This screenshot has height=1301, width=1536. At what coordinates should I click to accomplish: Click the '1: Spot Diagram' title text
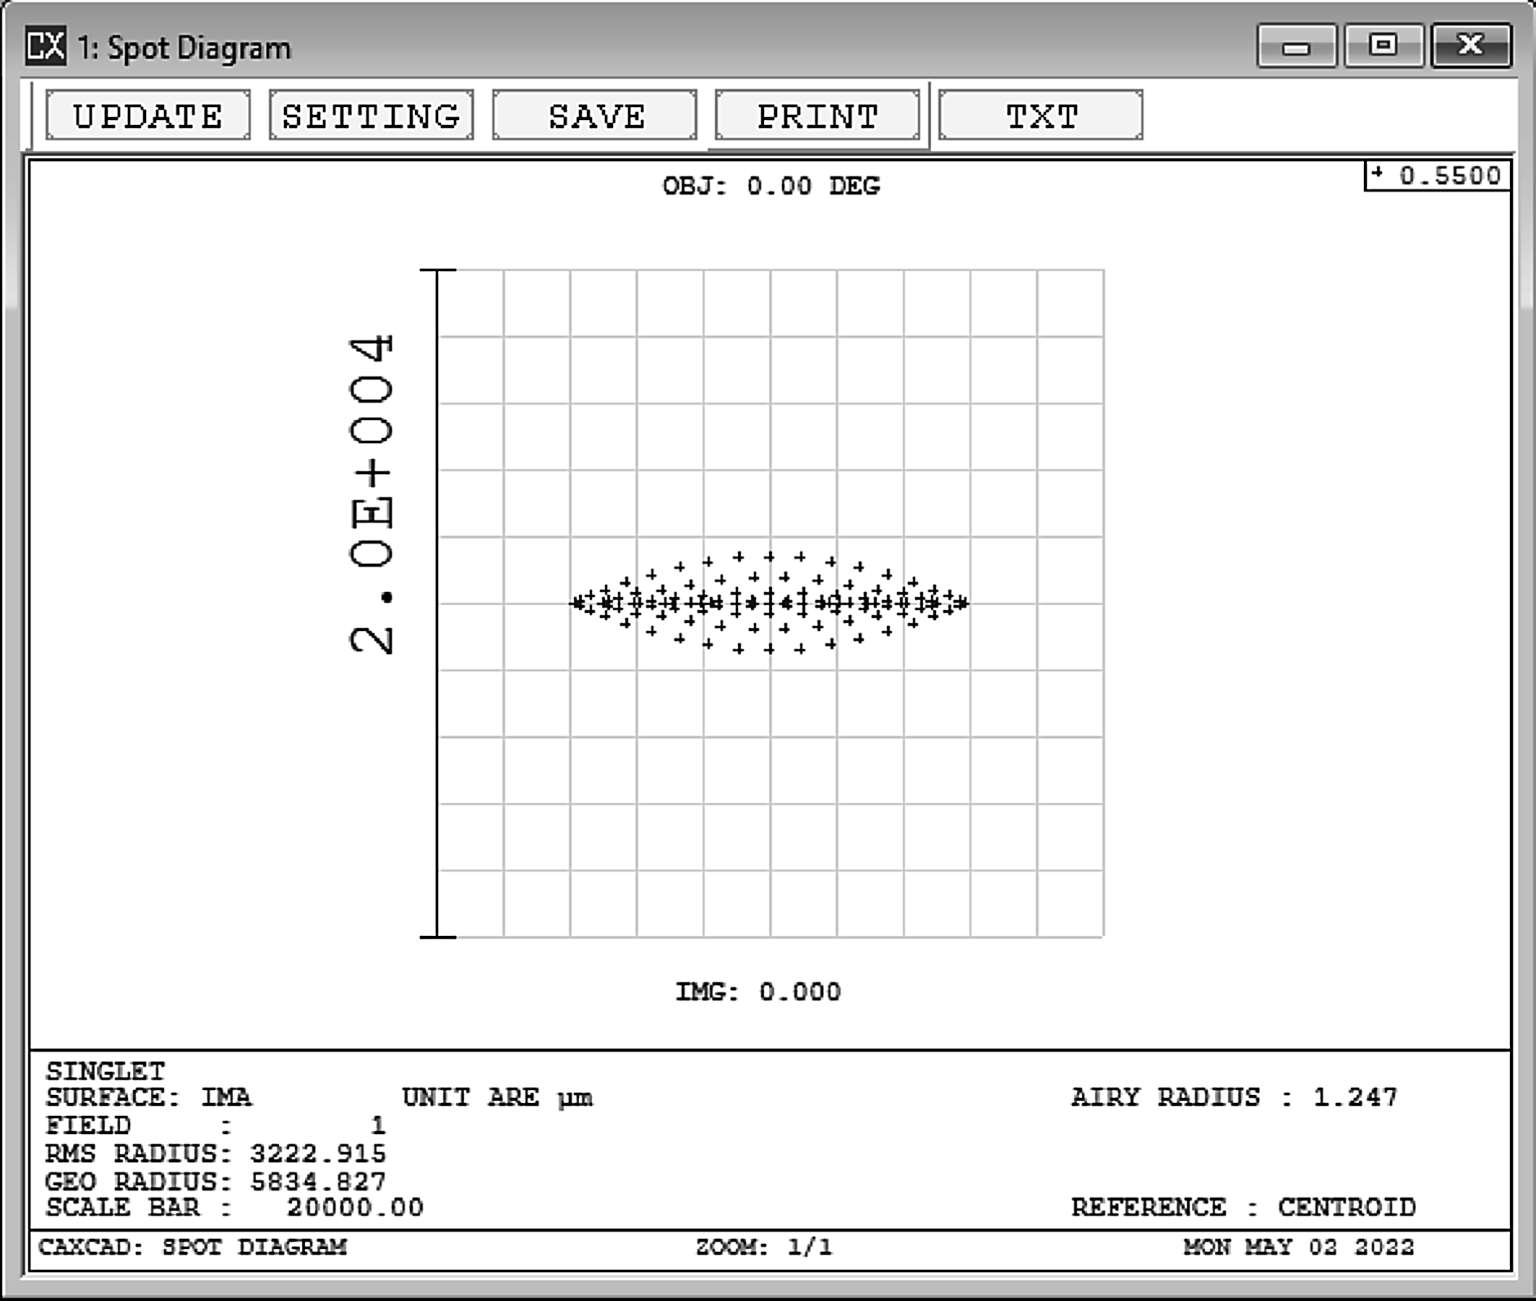point(185,48)
